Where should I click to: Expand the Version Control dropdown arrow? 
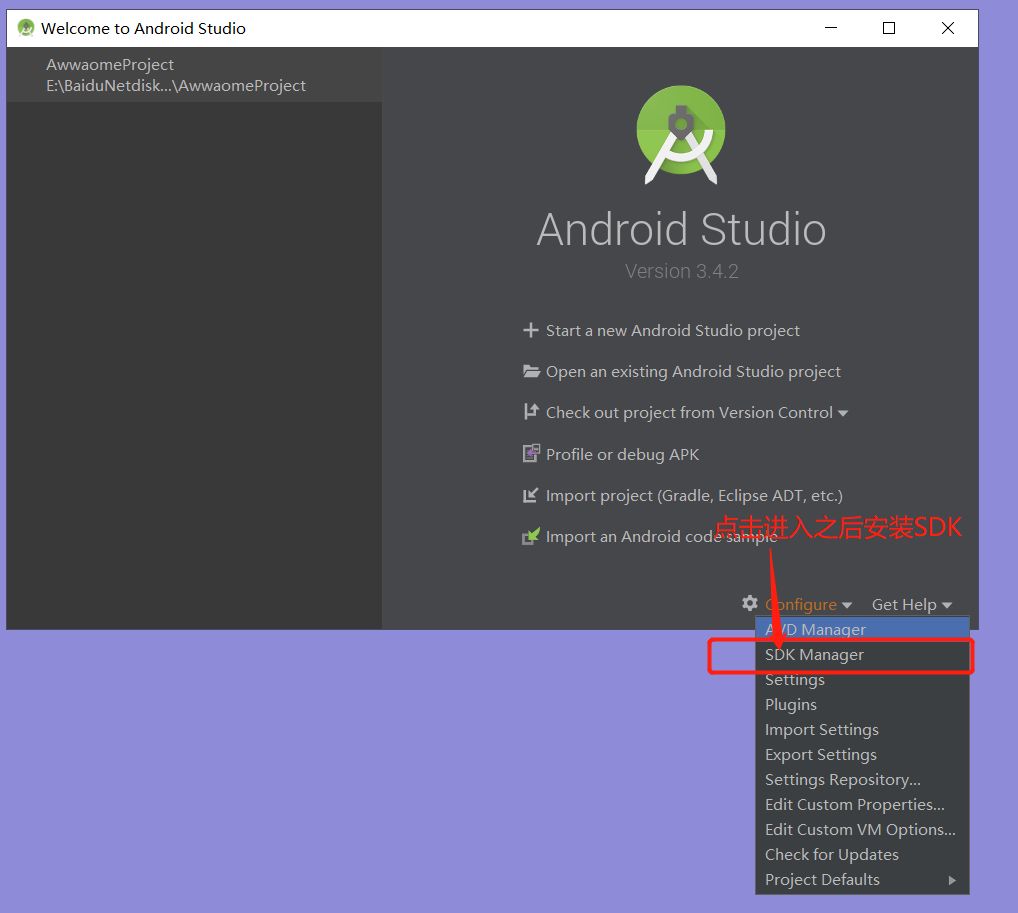pyautogui.click(x=843, y=414)
